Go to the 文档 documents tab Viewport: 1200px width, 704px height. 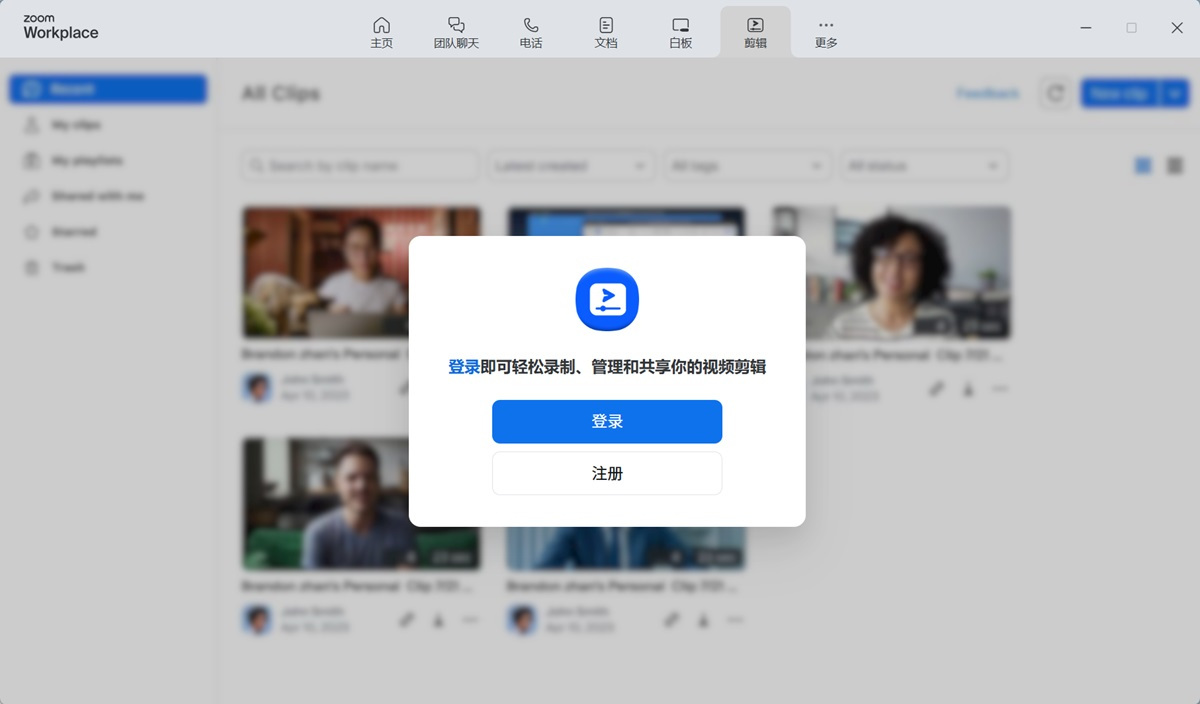(606, 32)
